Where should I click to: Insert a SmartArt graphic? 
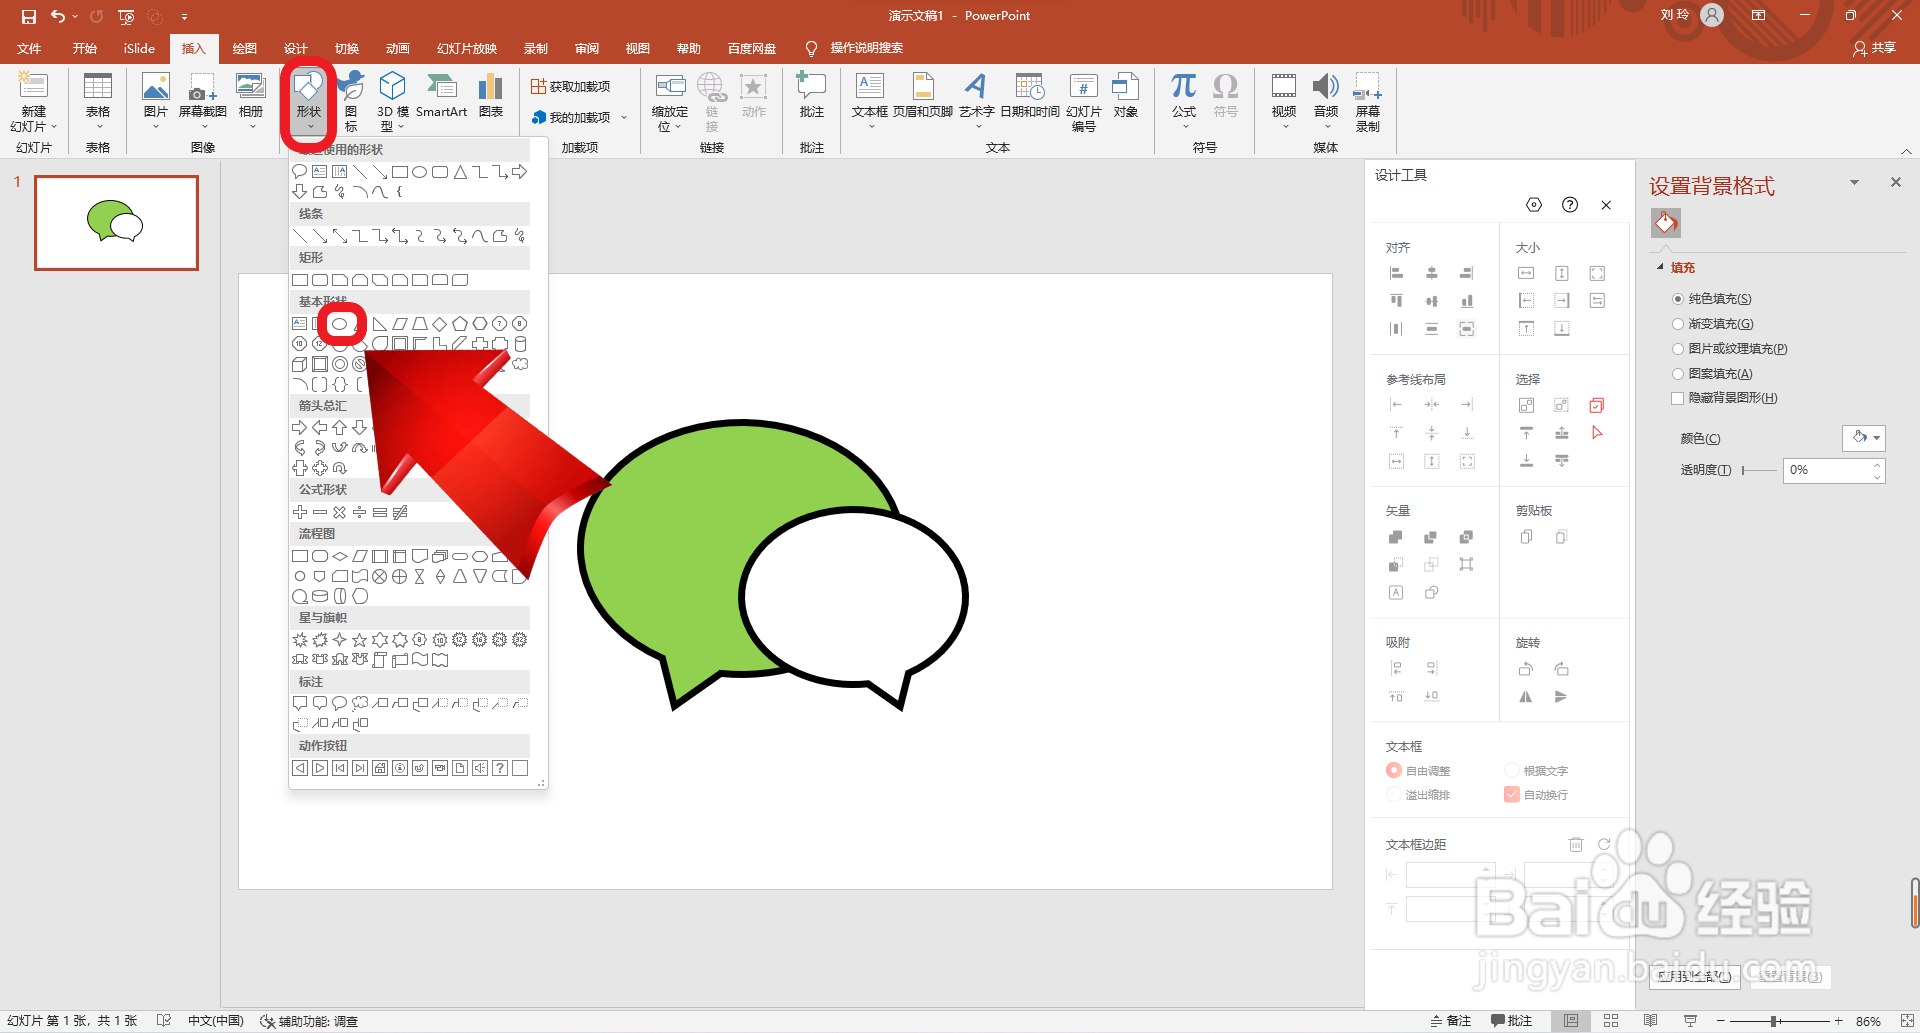tap(441, 96)
